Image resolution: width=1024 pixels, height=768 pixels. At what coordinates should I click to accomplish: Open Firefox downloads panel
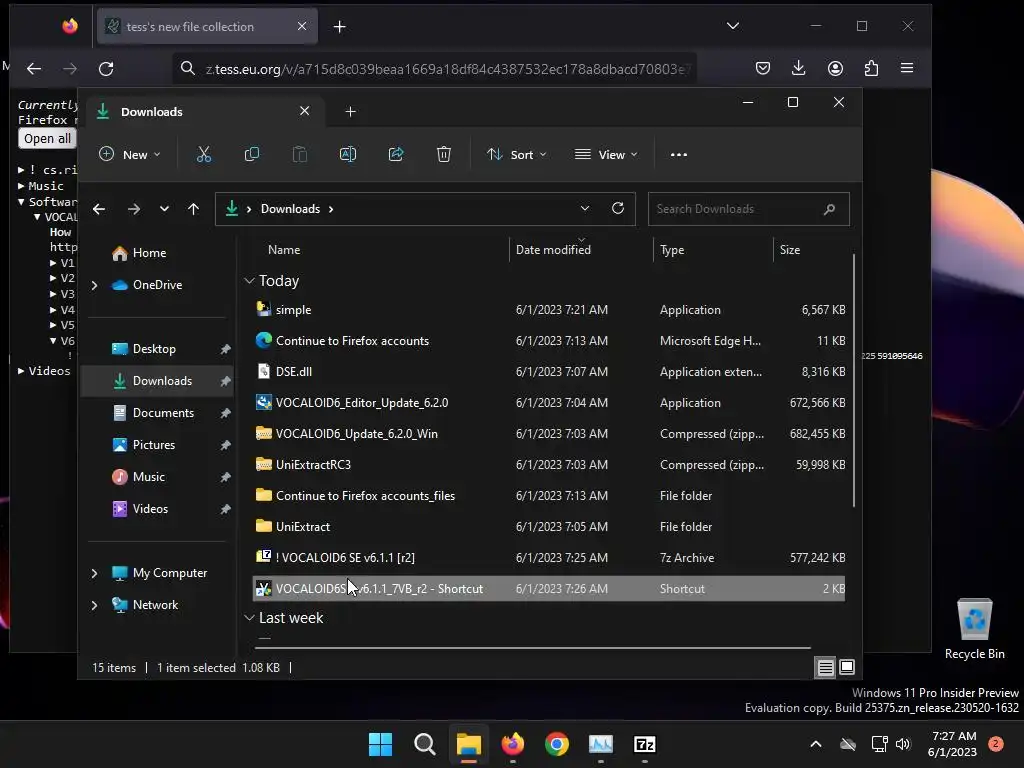coord(798,68)
